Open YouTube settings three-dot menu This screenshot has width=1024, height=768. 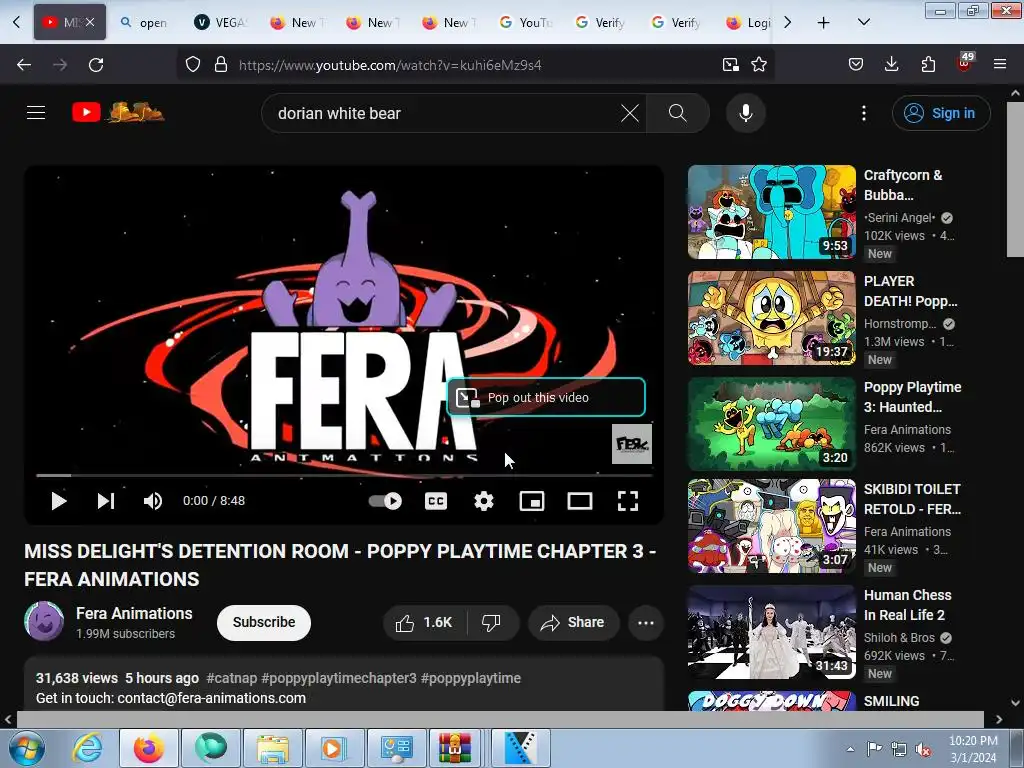864,113
